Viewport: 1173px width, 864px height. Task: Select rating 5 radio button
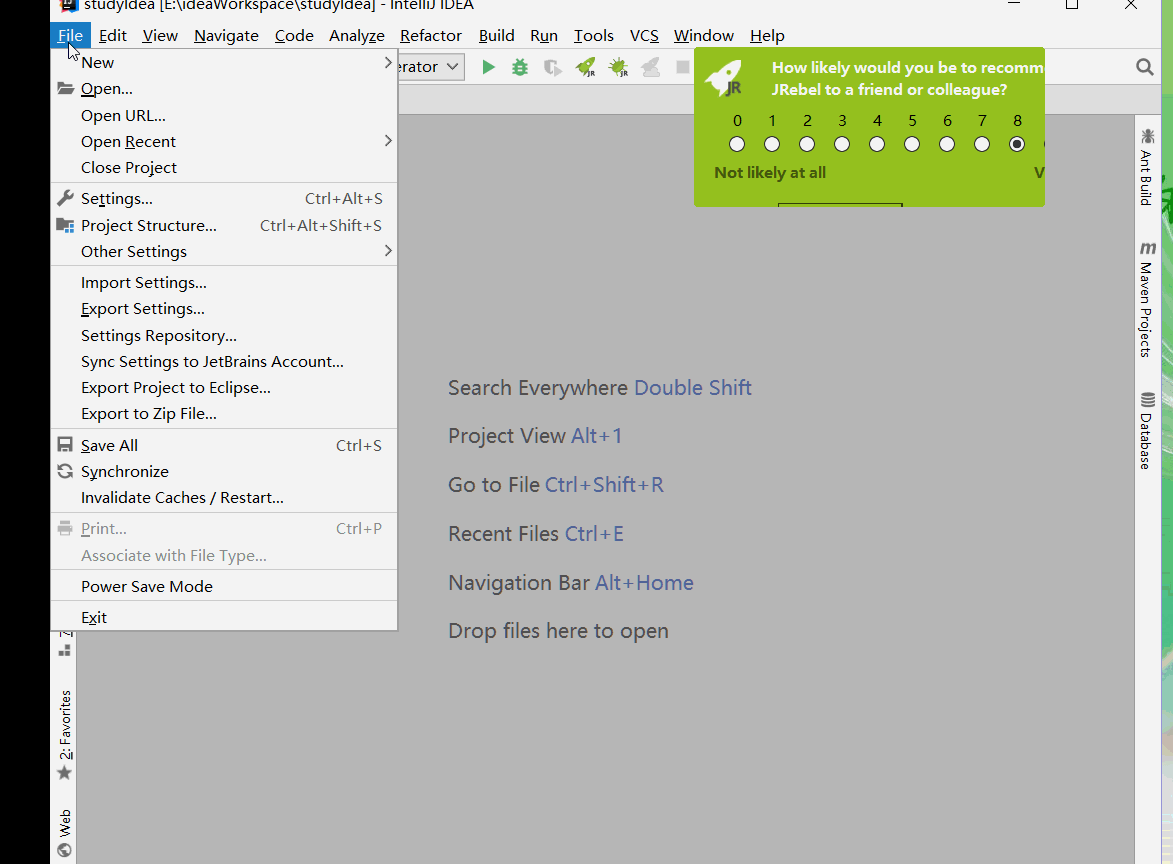tap(912, 144)
